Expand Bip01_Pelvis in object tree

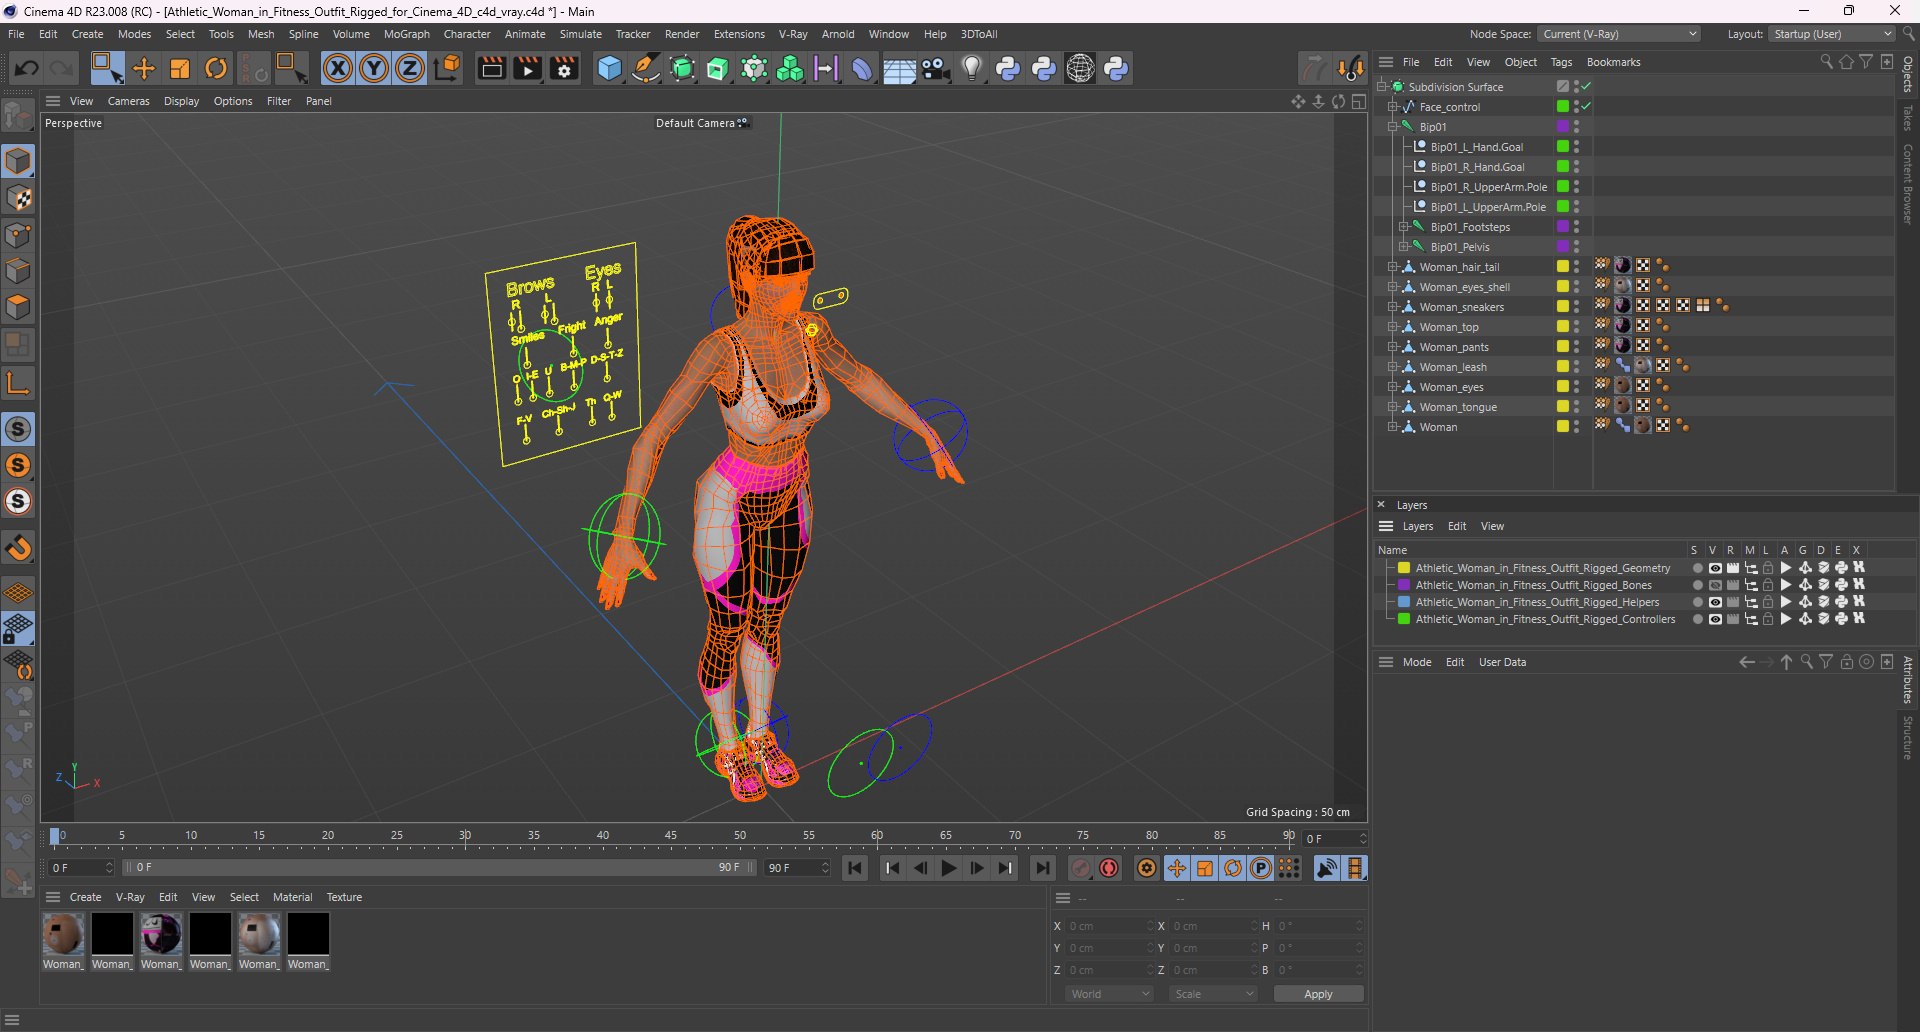(x=1403, y=247)
